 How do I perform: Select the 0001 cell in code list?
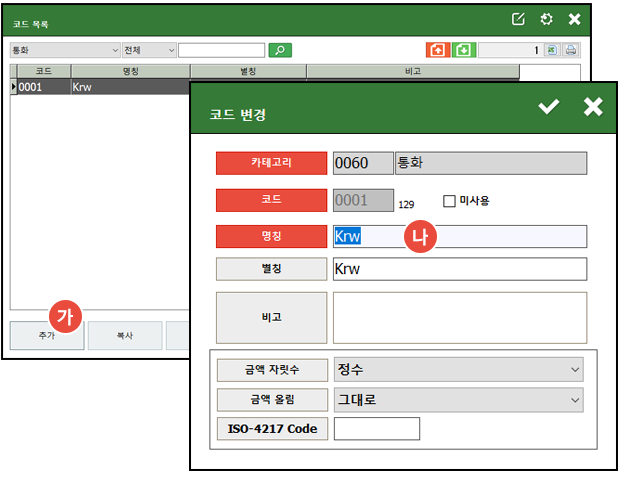tap(44, 87)
